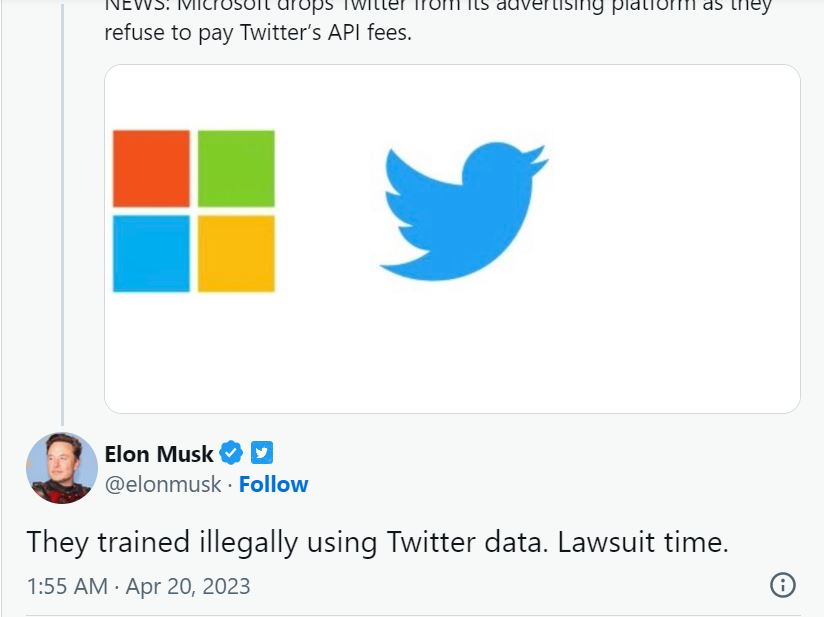Click the Elon Musk display name
This screenshot has height=617, width=824.
[x=159, y=454]
